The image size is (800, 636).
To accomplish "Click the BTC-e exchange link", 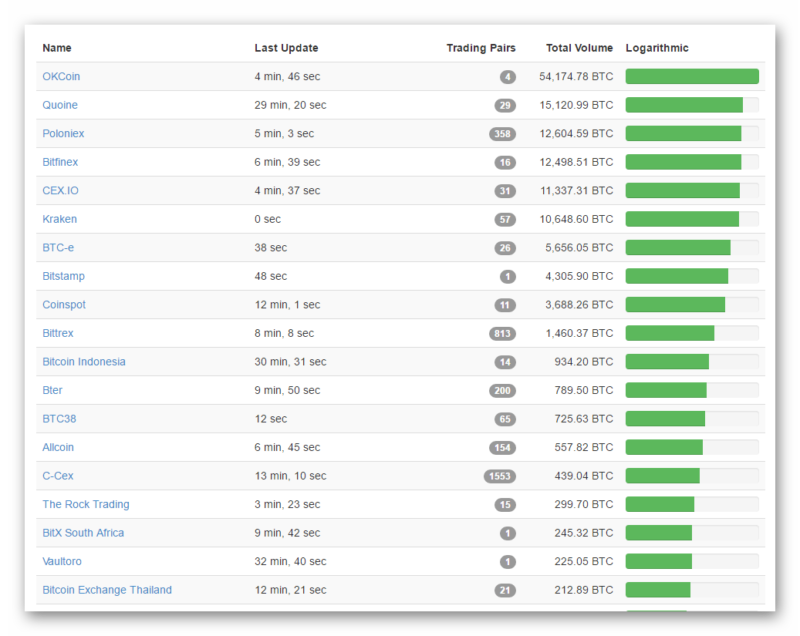I will coord(58,248).
